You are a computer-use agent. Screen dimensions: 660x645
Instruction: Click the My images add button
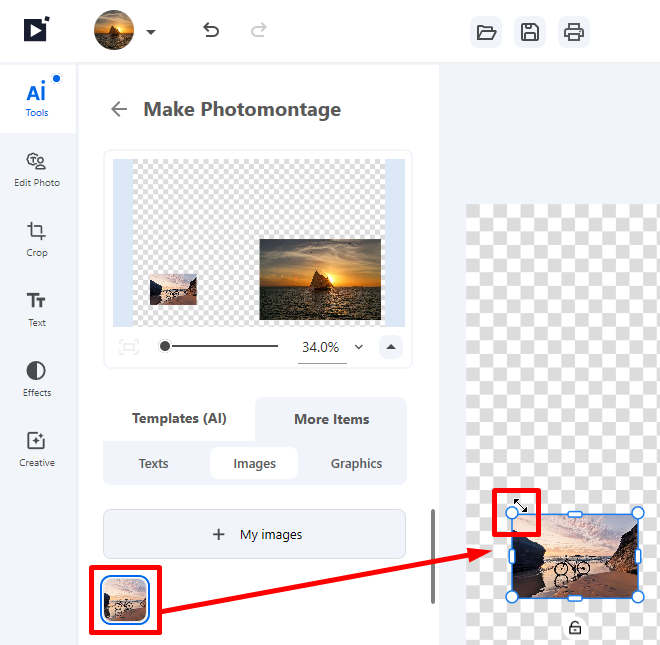(x=255, y=534)
